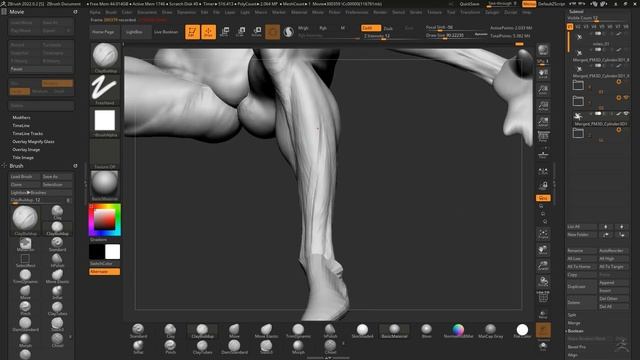Toggle eye visibility of selected Merged_PM3D_Cylinder subtool
Image resolution: width=640 pixels, height=360 pixels.
[626, 113]
